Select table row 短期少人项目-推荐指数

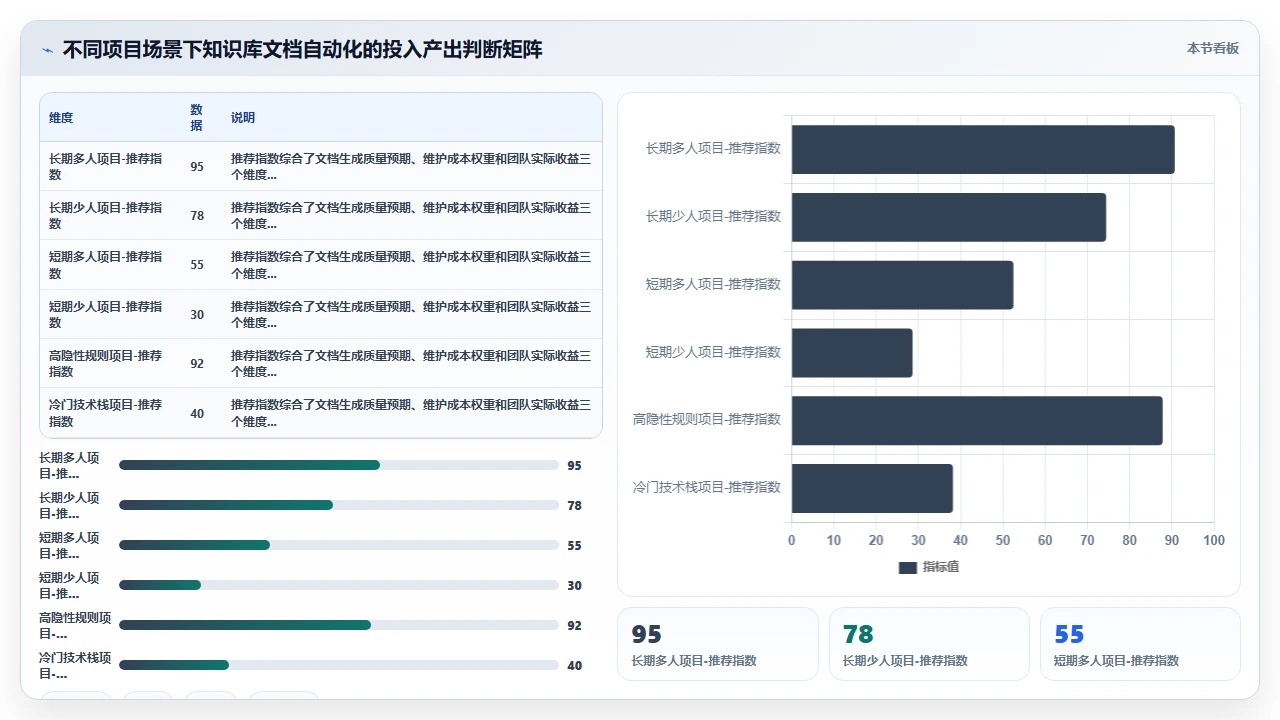click(321, 314)
